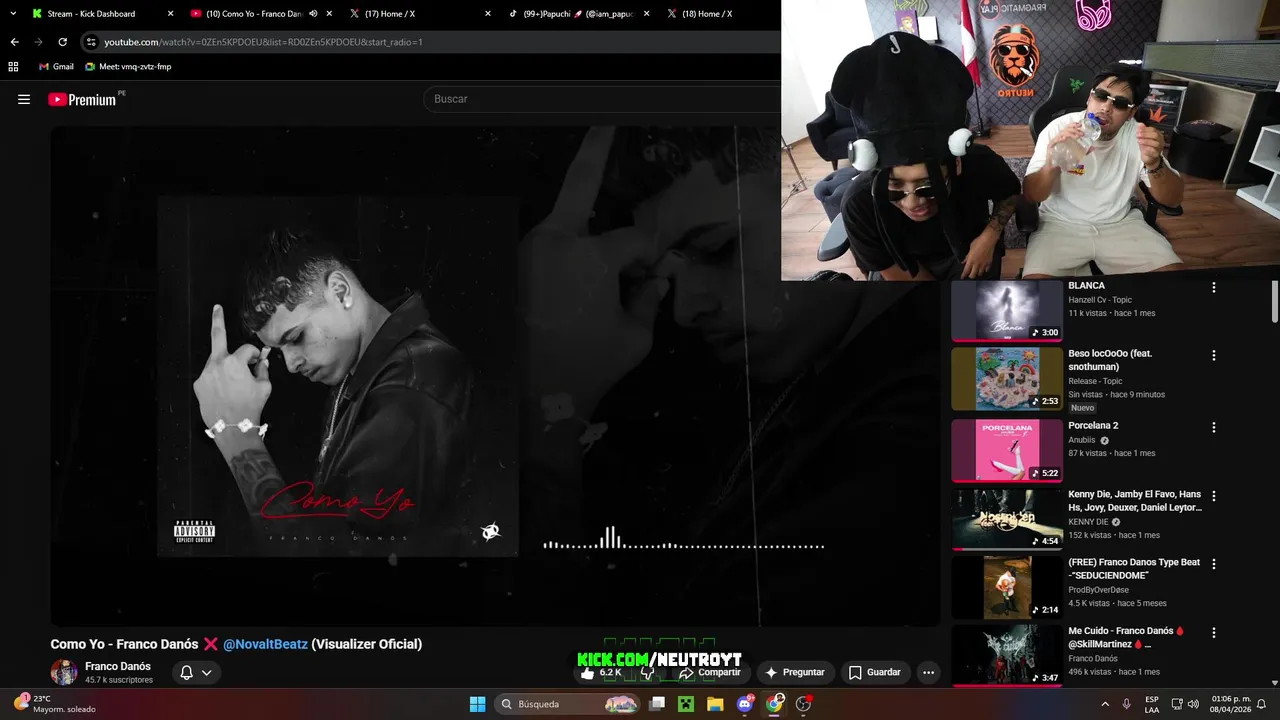Click ProdByOverDese channel name

pyautogui.click(x=1101, y=590)
